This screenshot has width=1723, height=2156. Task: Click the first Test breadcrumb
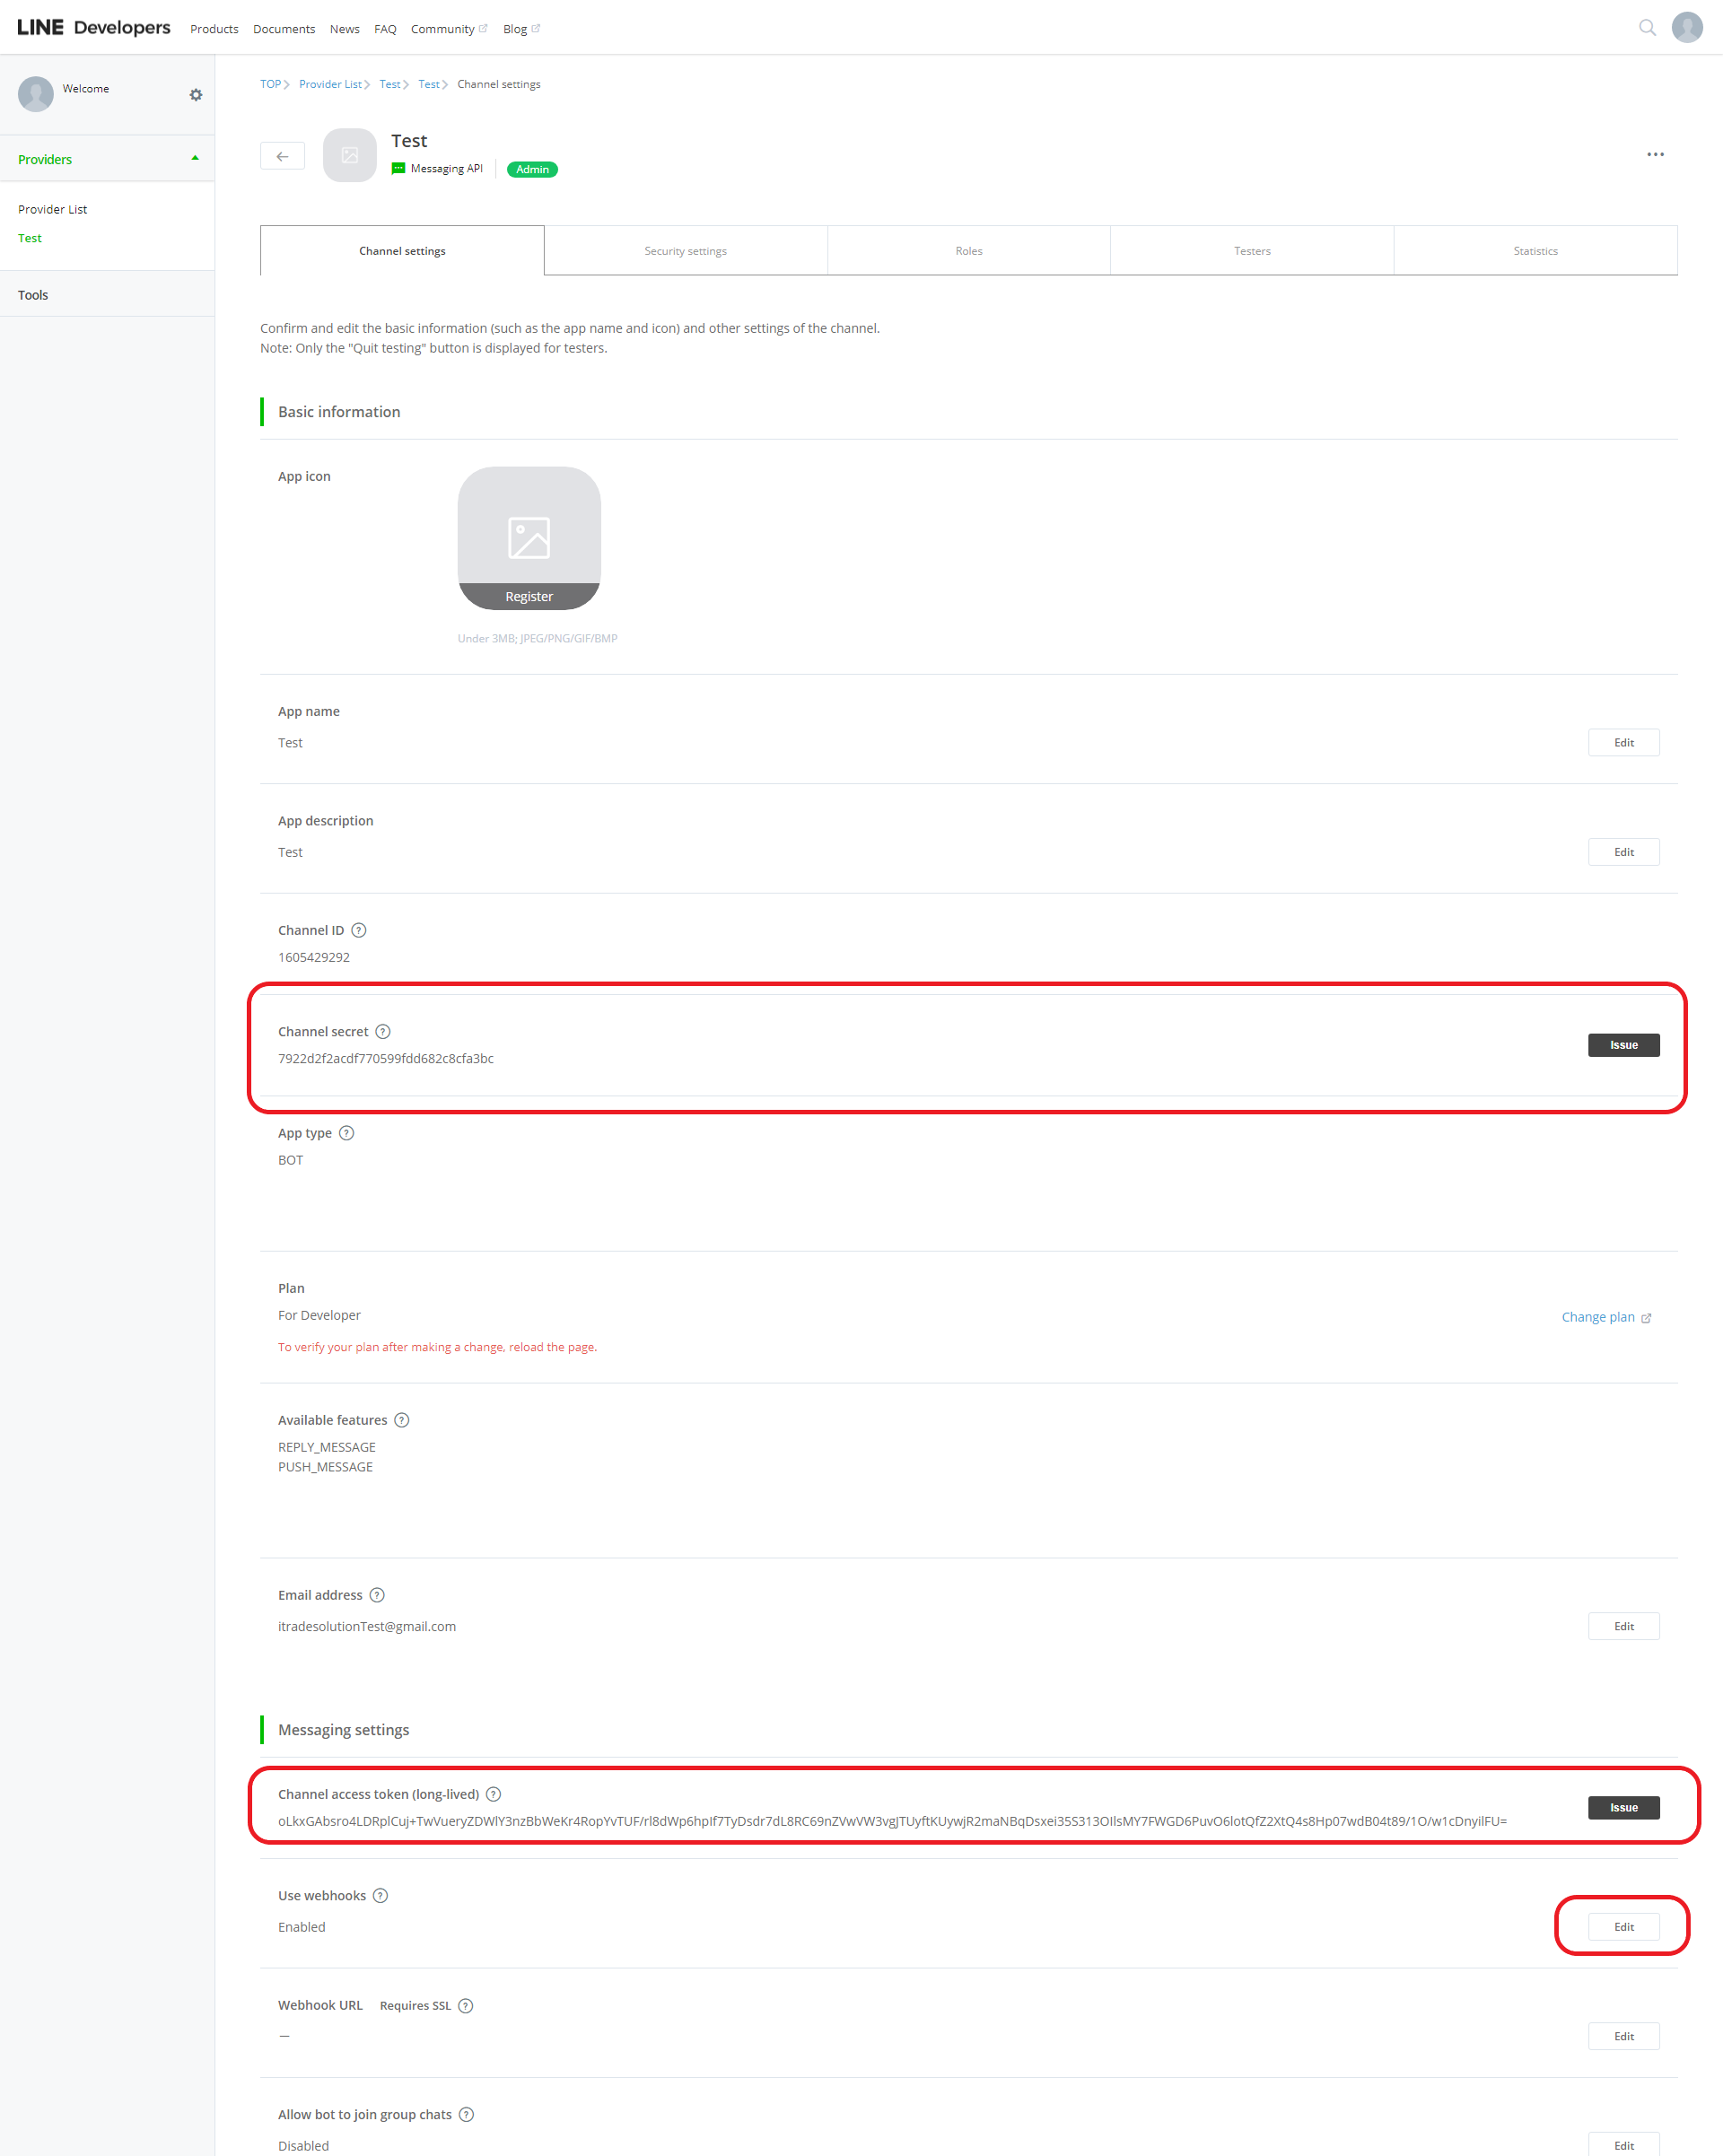pos(390,84)
